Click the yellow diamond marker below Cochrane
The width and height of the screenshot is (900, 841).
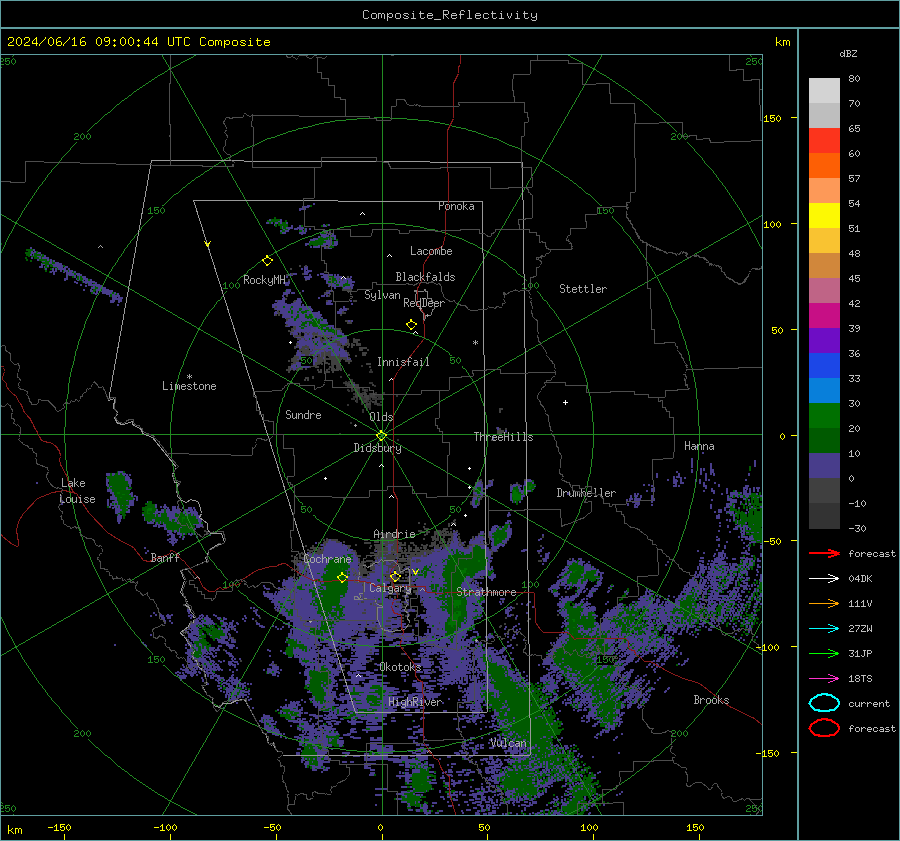tap(342, 578)
